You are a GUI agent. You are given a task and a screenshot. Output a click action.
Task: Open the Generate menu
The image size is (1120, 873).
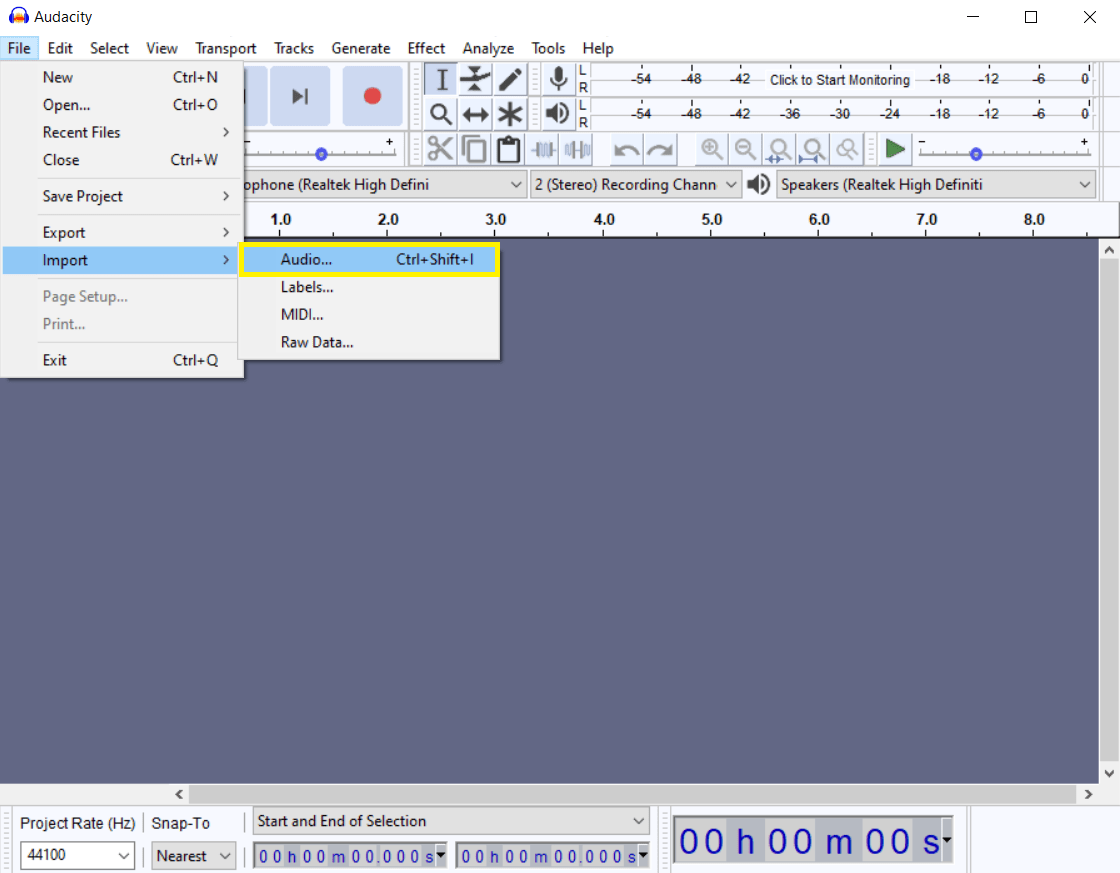[361, 48]
